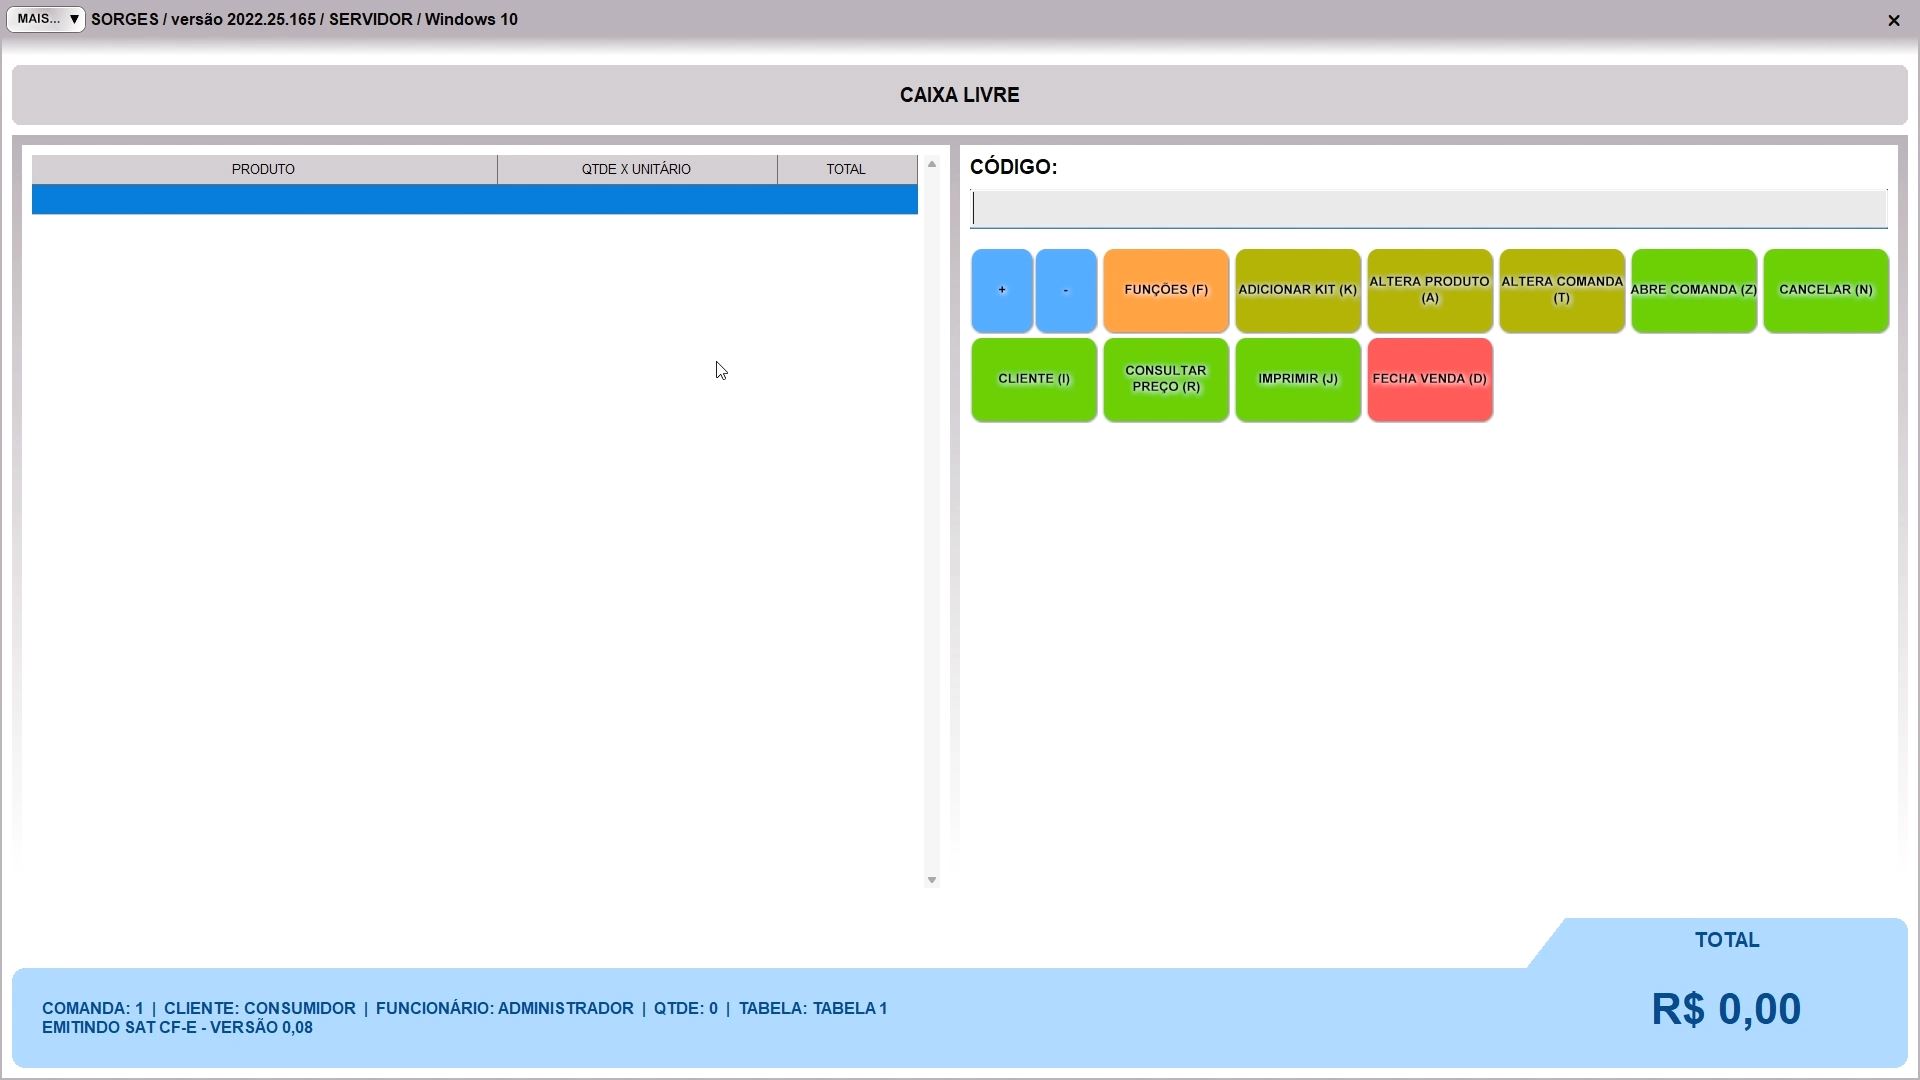Open the FUNÇÕES (F) menu button

1165,290
